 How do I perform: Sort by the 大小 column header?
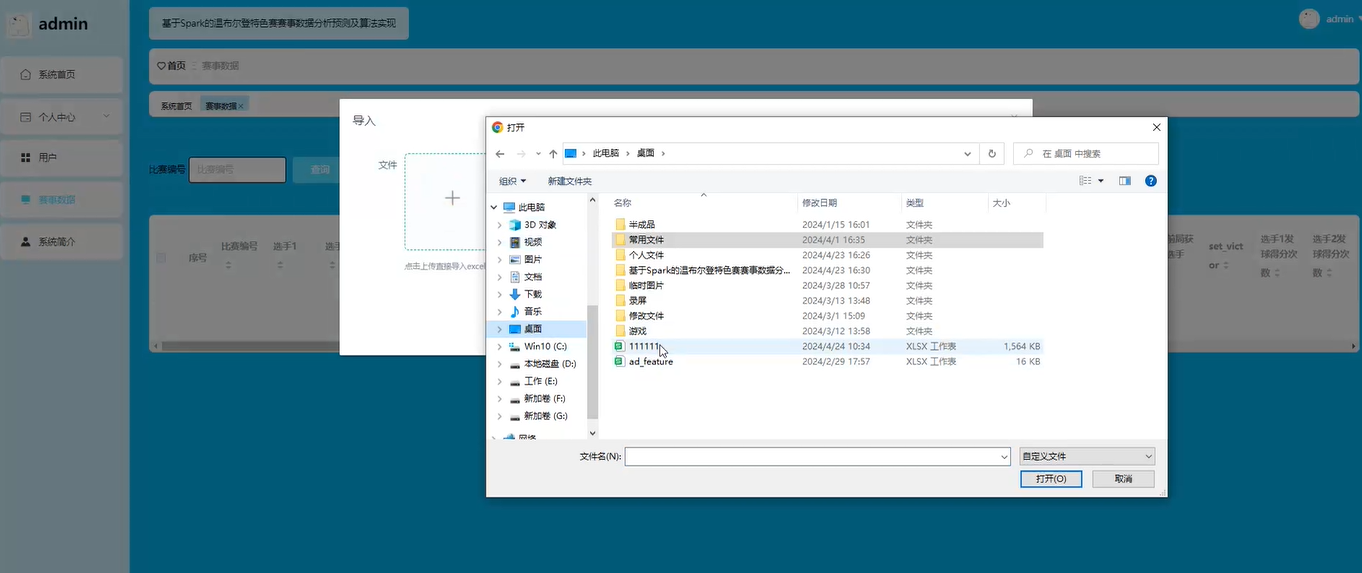coord(1016,203)
